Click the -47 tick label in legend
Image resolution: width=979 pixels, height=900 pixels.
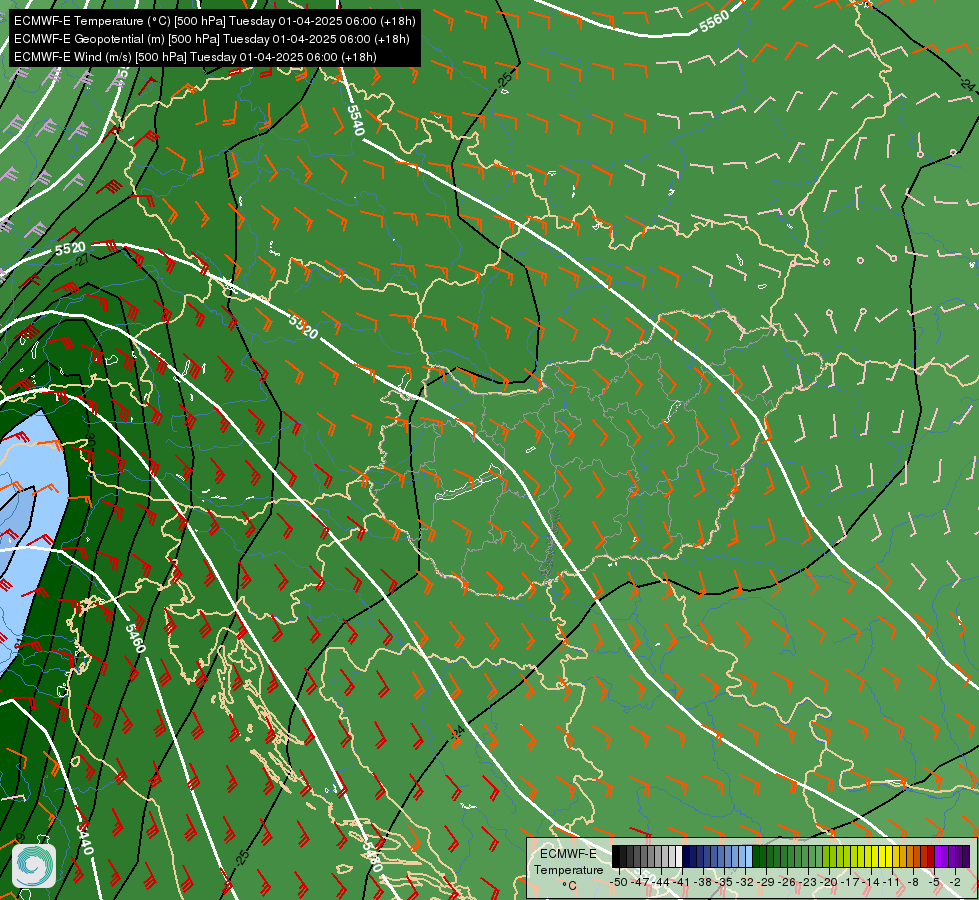(x=640, y=882)
